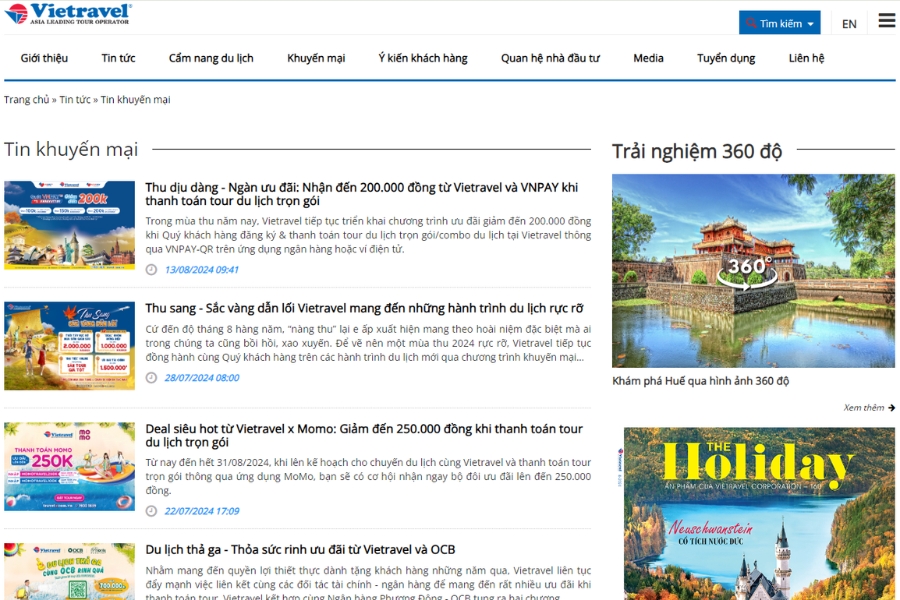Open the Tuyển dụng menu
The image size is (900, 600).
(726, 58)
